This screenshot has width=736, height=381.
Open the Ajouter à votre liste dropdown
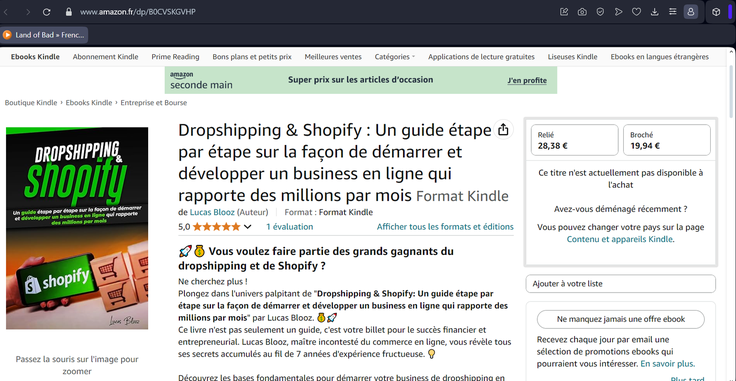pos(621,284)
